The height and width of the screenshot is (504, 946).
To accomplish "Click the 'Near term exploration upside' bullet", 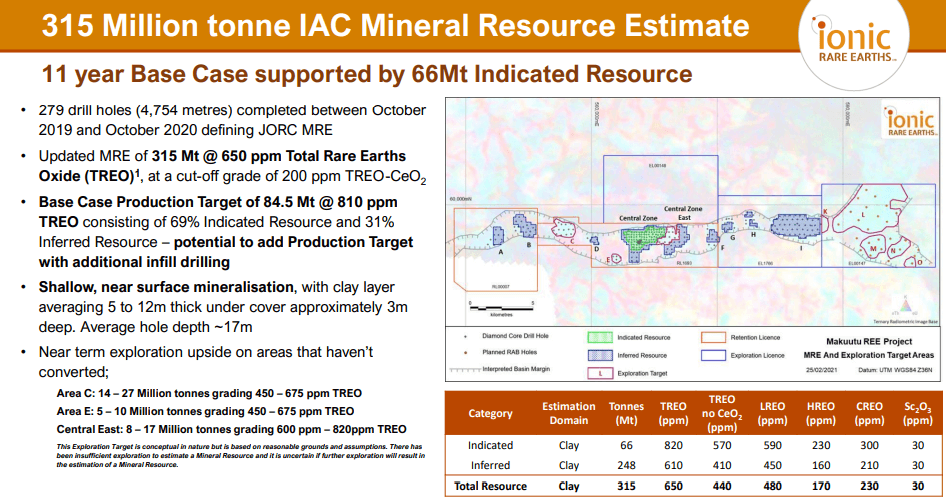I will point(206,362).
